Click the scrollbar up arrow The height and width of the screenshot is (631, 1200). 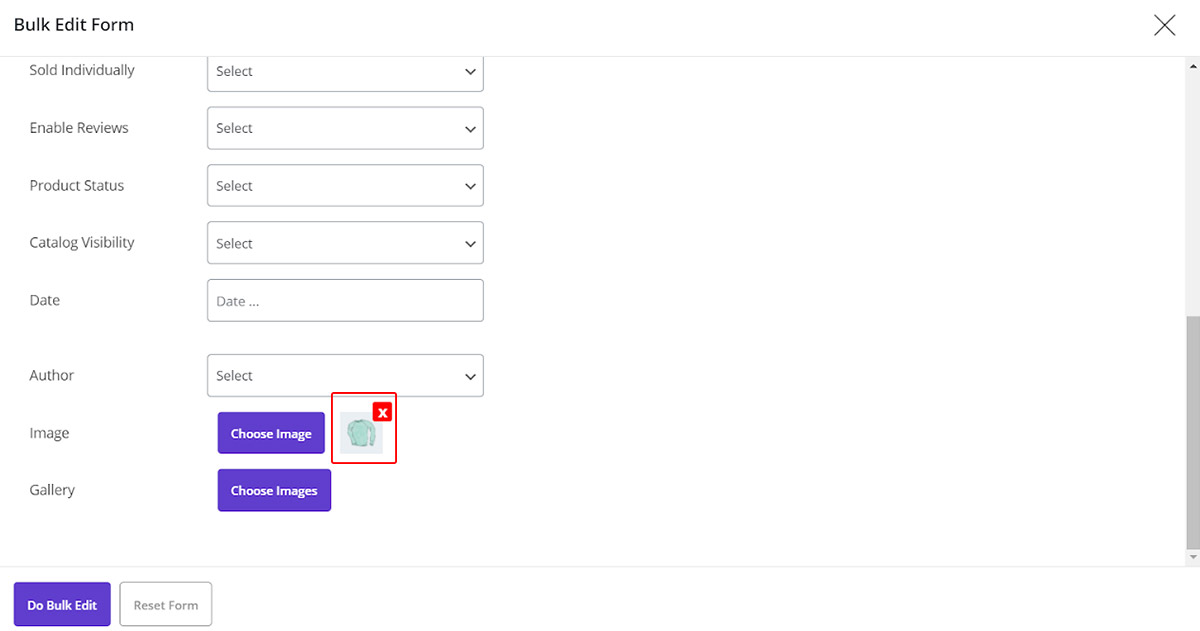(x=1192, y=65)
